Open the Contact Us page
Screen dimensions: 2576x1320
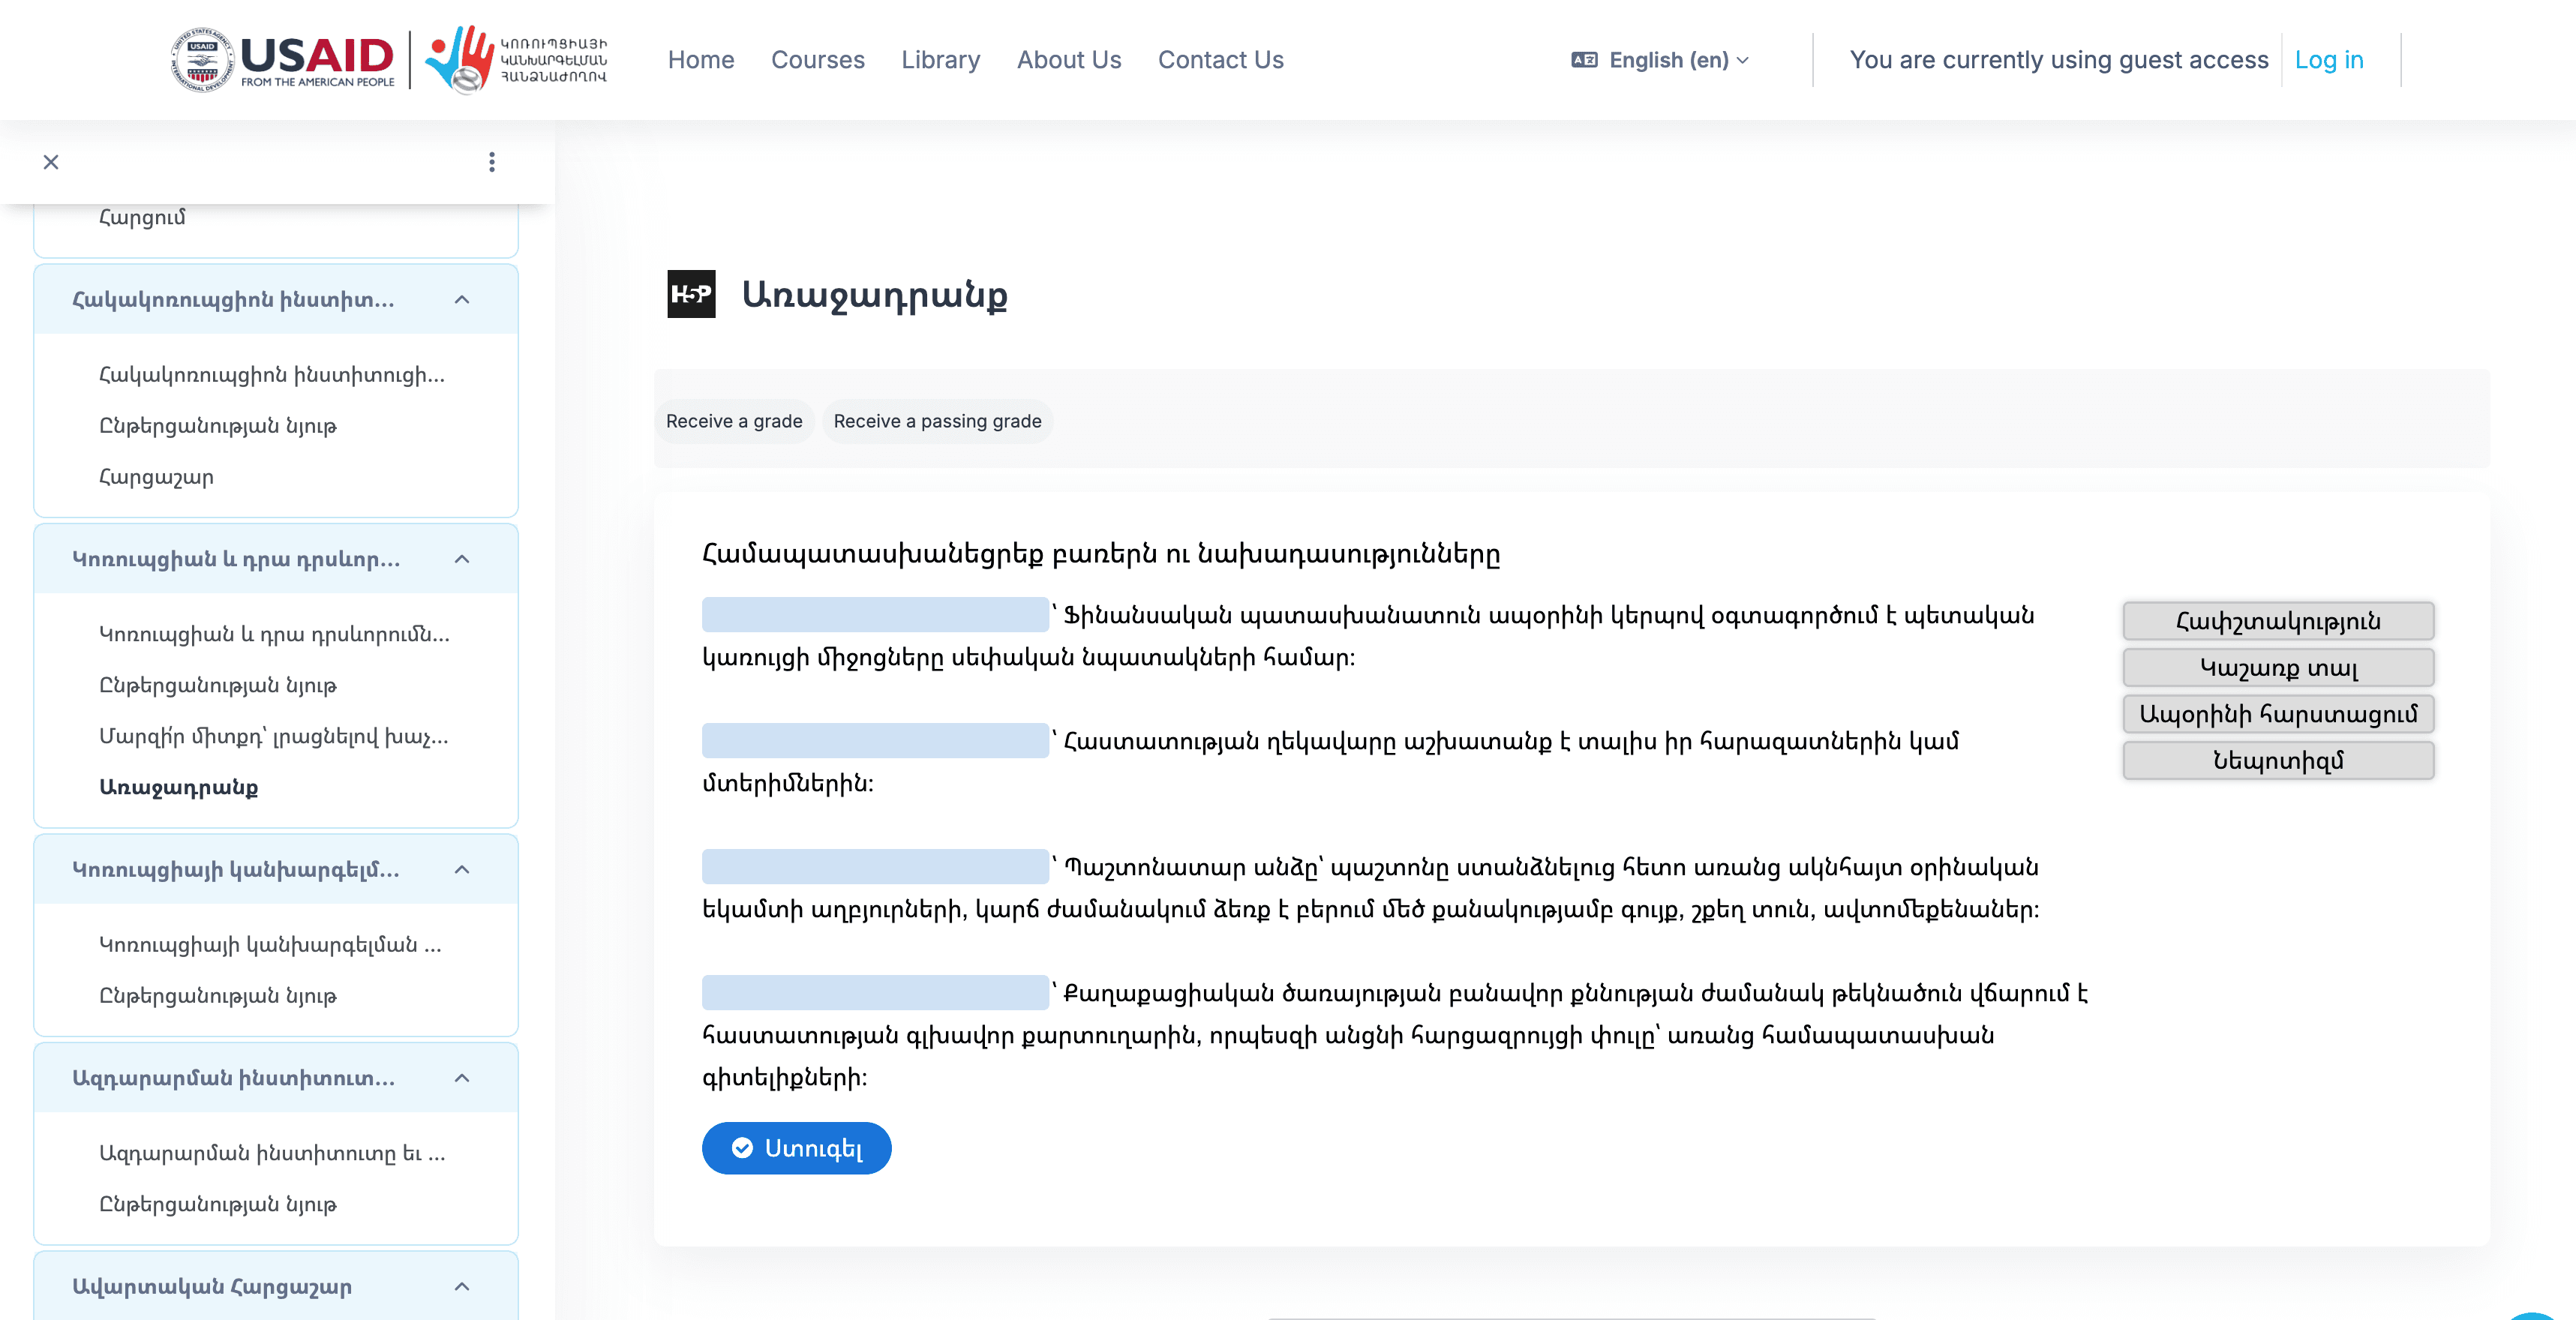[x=1221, y=60]
